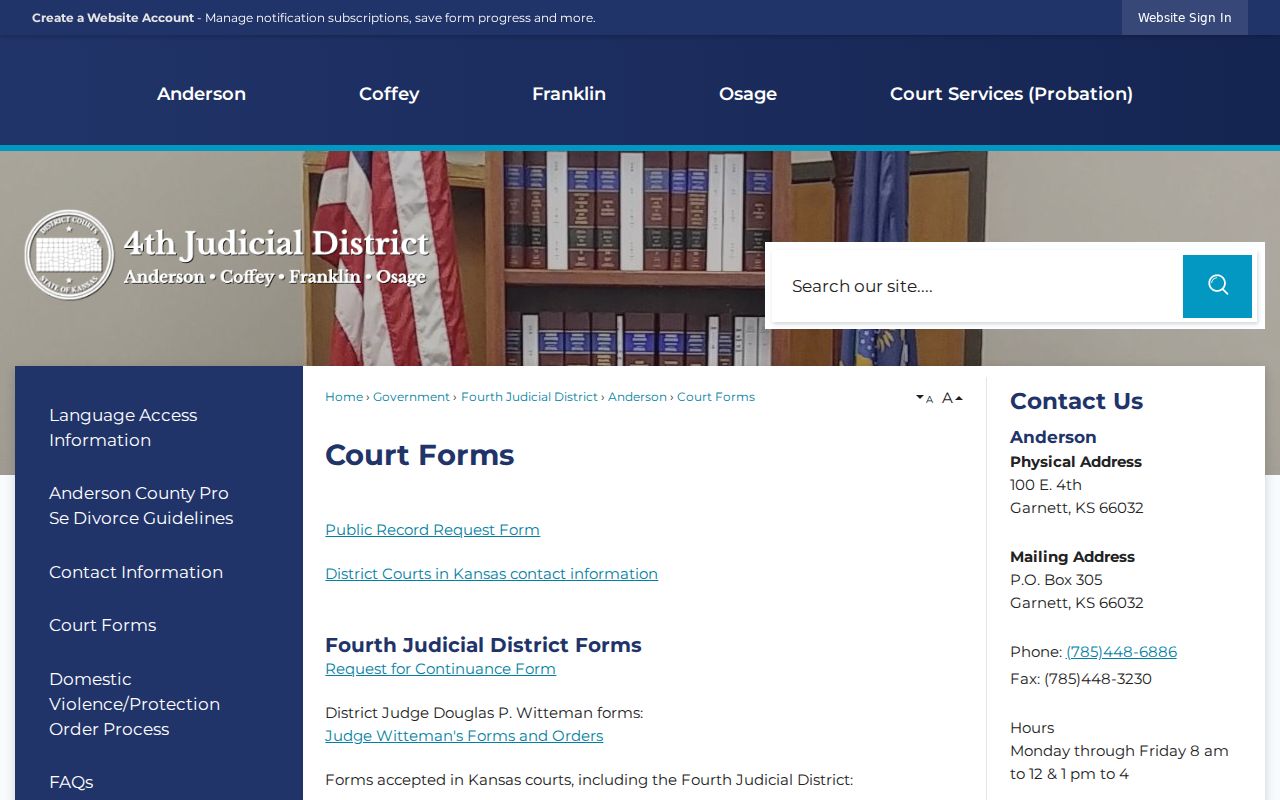
Task: Click Create a Website Account link
Action: [x=113, y=18]
